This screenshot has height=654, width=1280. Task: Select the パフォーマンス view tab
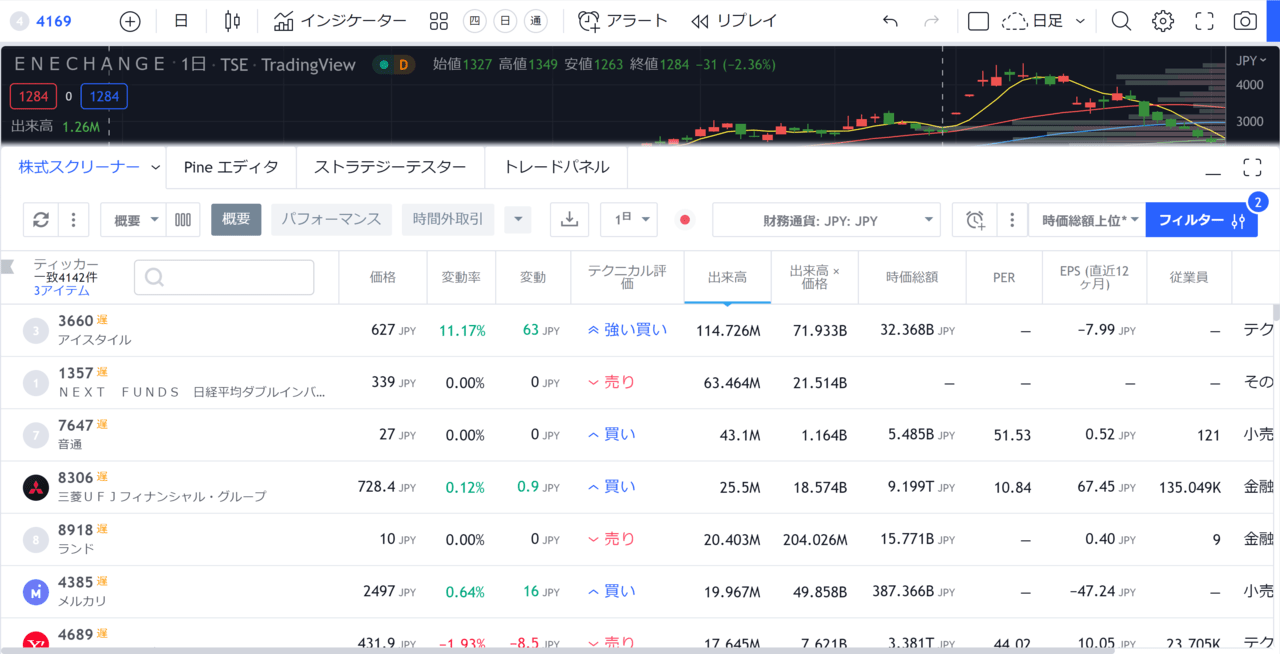331,220
